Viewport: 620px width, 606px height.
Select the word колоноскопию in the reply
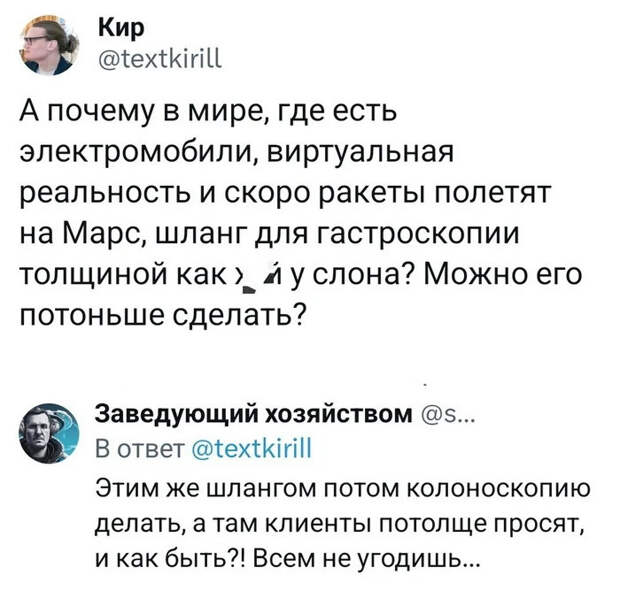[498, 489]
